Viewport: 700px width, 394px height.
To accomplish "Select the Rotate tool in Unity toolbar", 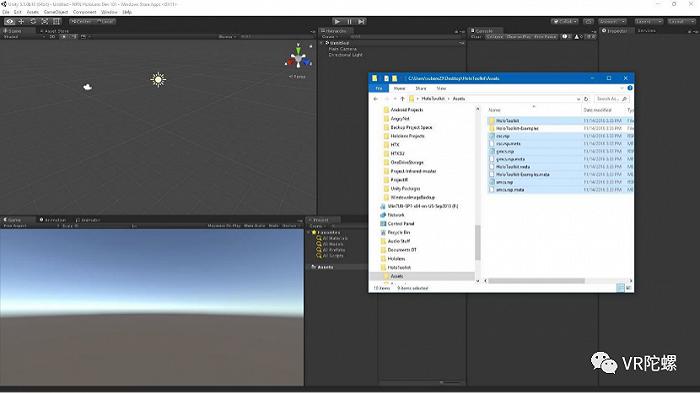I will click(33, 21).
